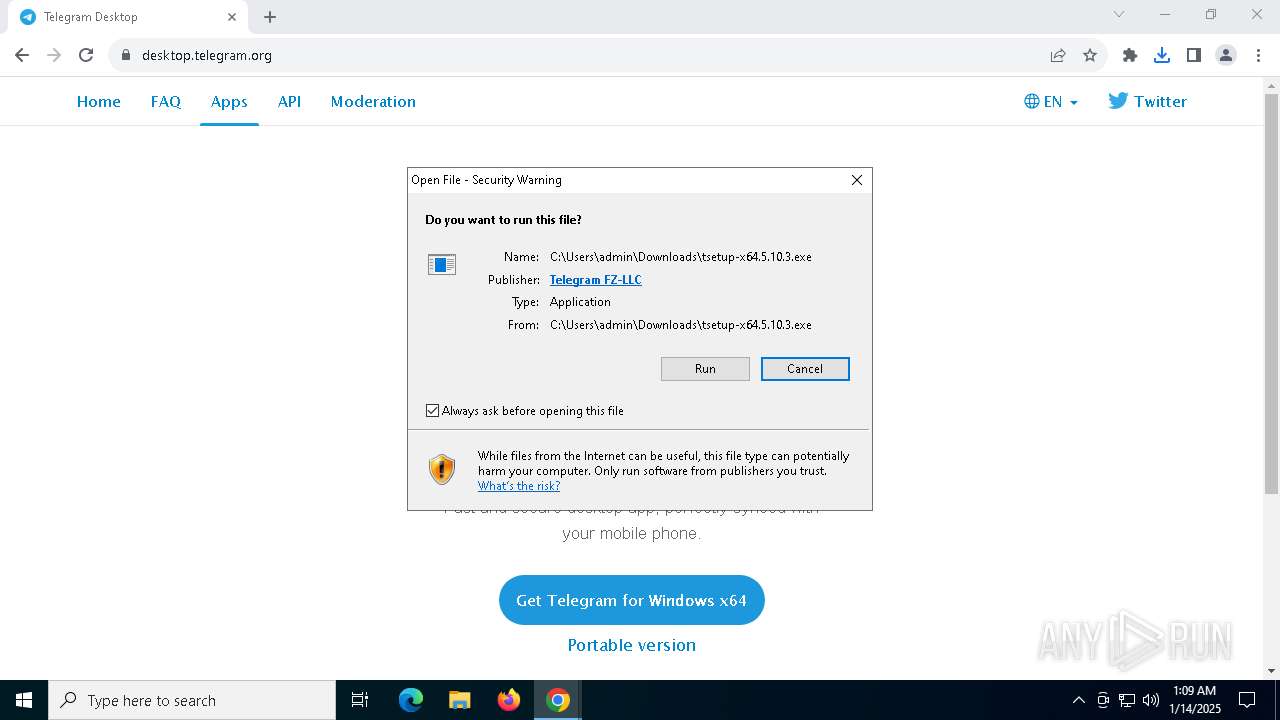Open Task View on the taskbar
The width and height of the screenshot is (1280, 720).
pos(360,700)
